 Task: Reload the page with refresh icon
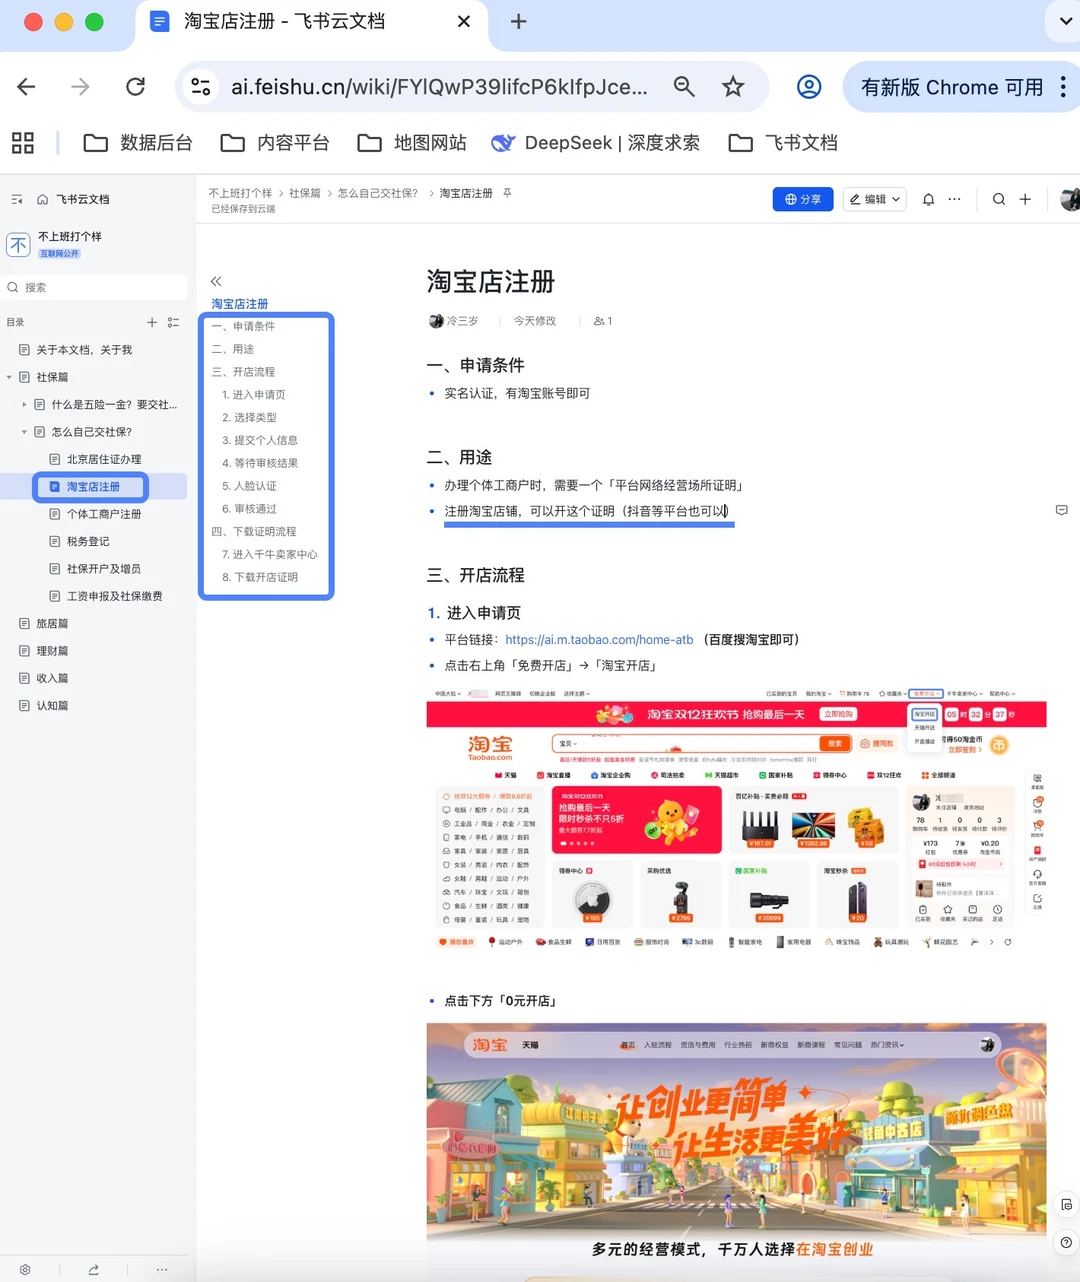click(x=135, y=87)
